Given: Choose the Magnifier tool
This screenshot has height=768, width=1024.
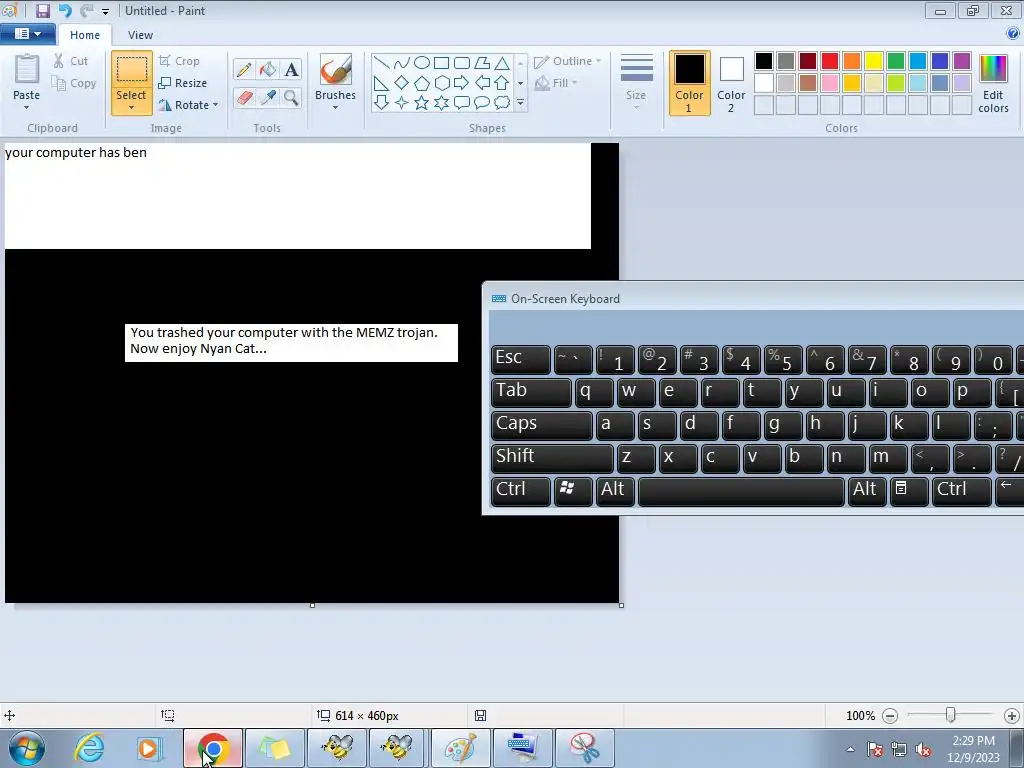Looking at the screenshot, I should click(291, 97).
